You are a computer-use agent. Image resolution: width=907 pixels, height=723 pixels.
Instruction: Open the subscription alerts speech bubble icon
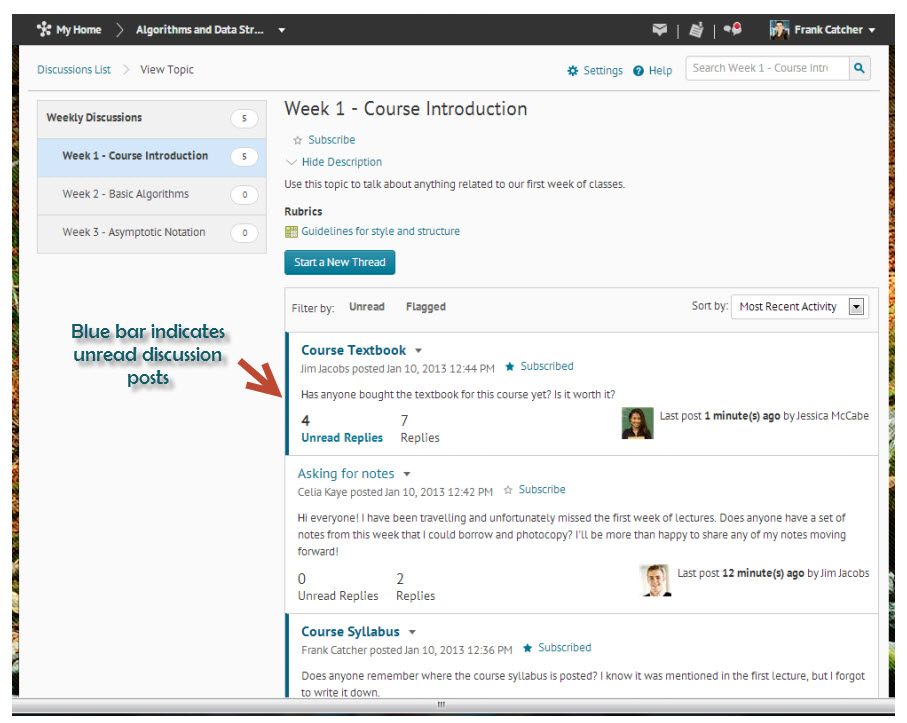pyautogui.click(x=733, y=30)
